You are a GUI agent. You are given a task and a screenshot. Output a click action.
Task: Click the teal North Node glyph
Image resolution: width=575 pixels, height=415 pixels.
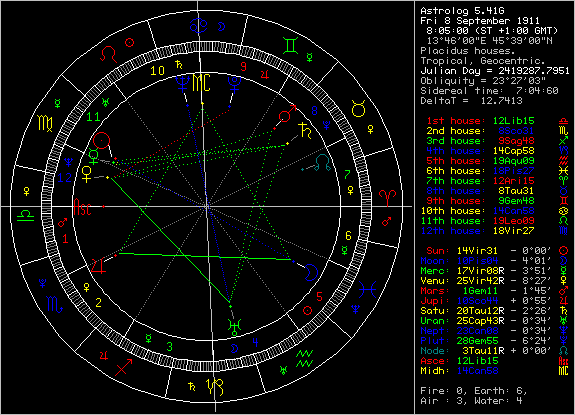pos(323,163)
